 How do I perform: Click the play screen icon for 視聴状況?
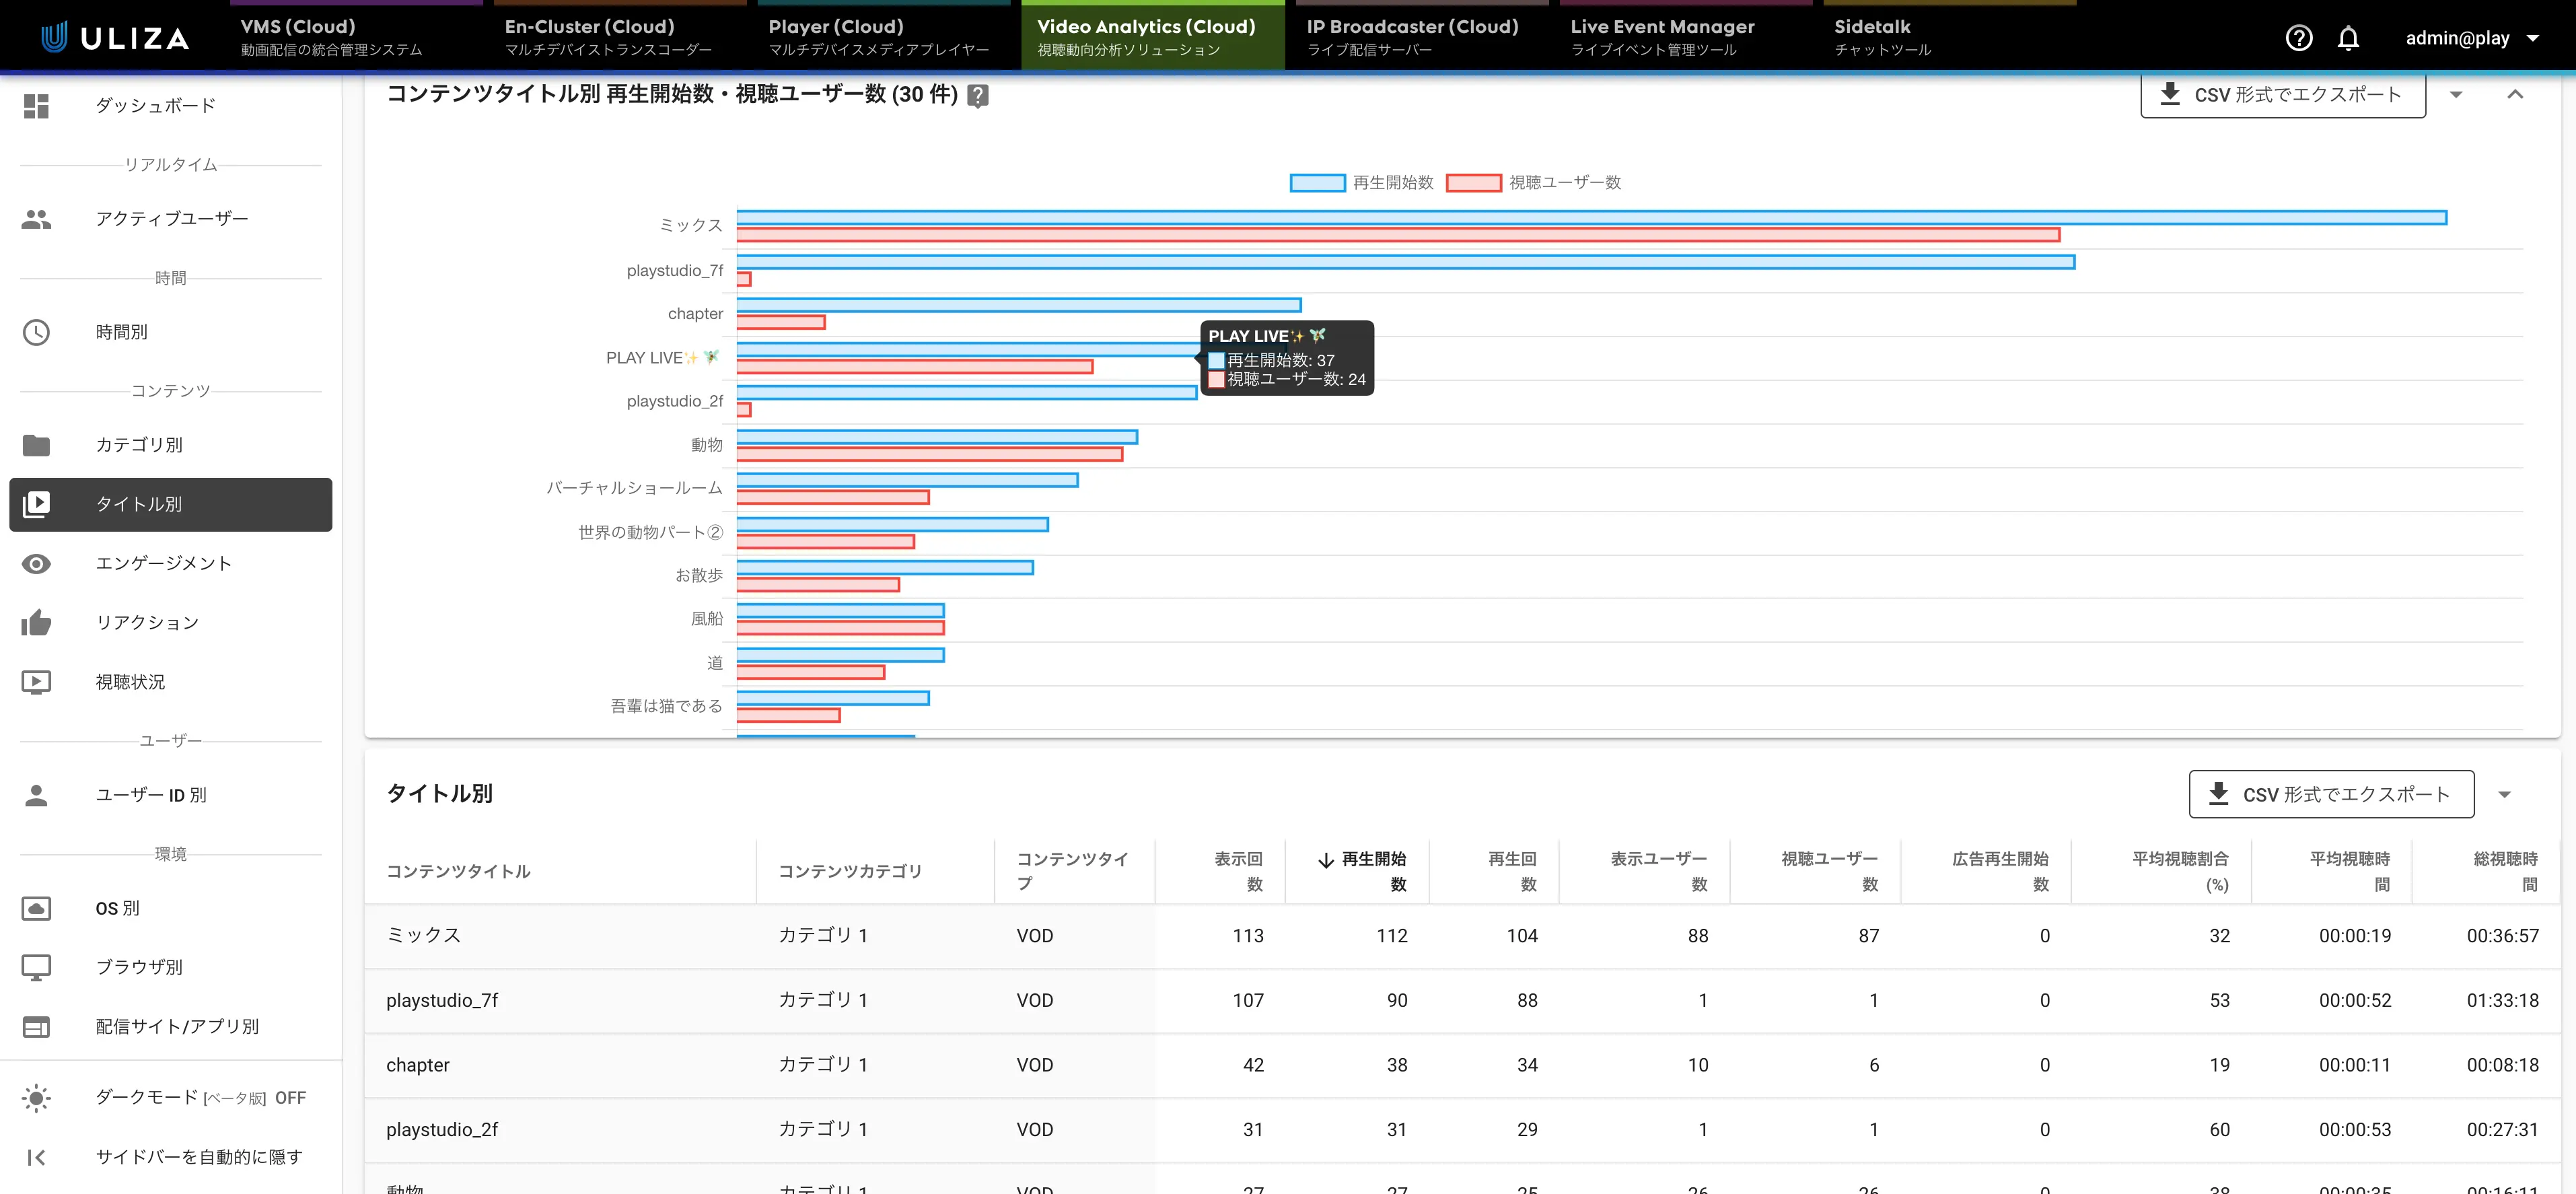tap(36, 682)
